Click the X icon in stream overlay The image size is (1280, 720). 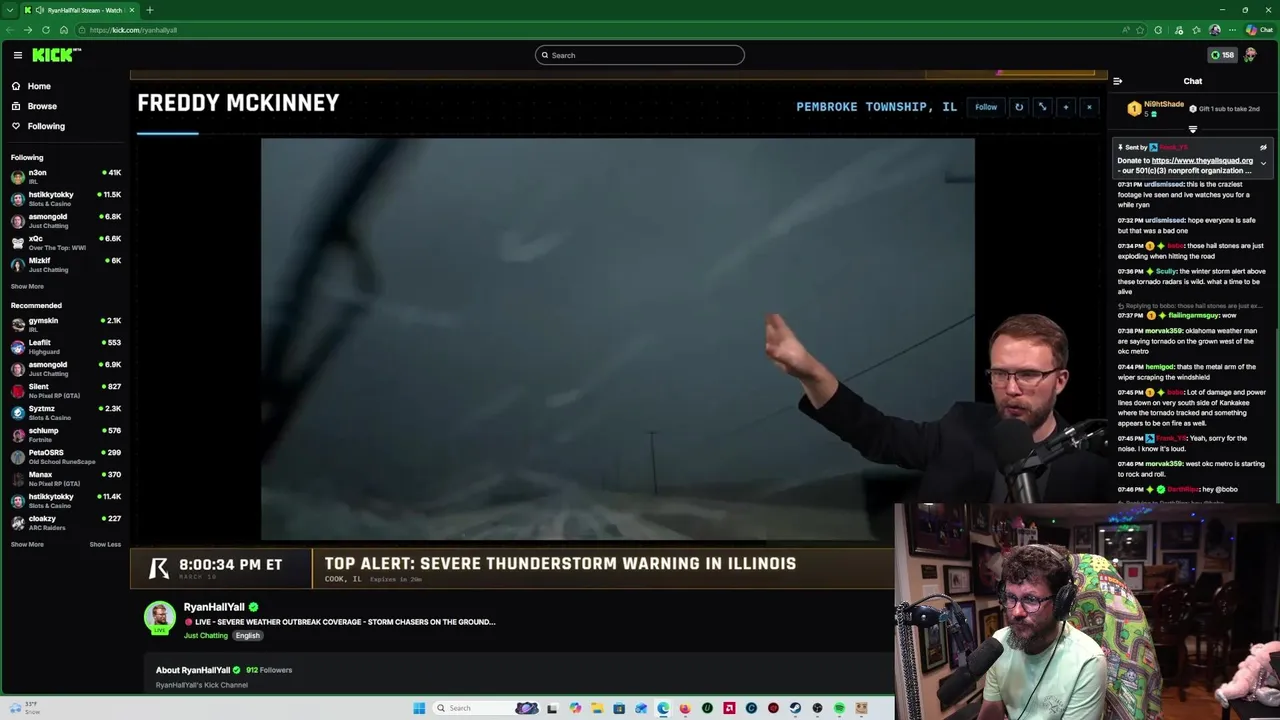1089,107
